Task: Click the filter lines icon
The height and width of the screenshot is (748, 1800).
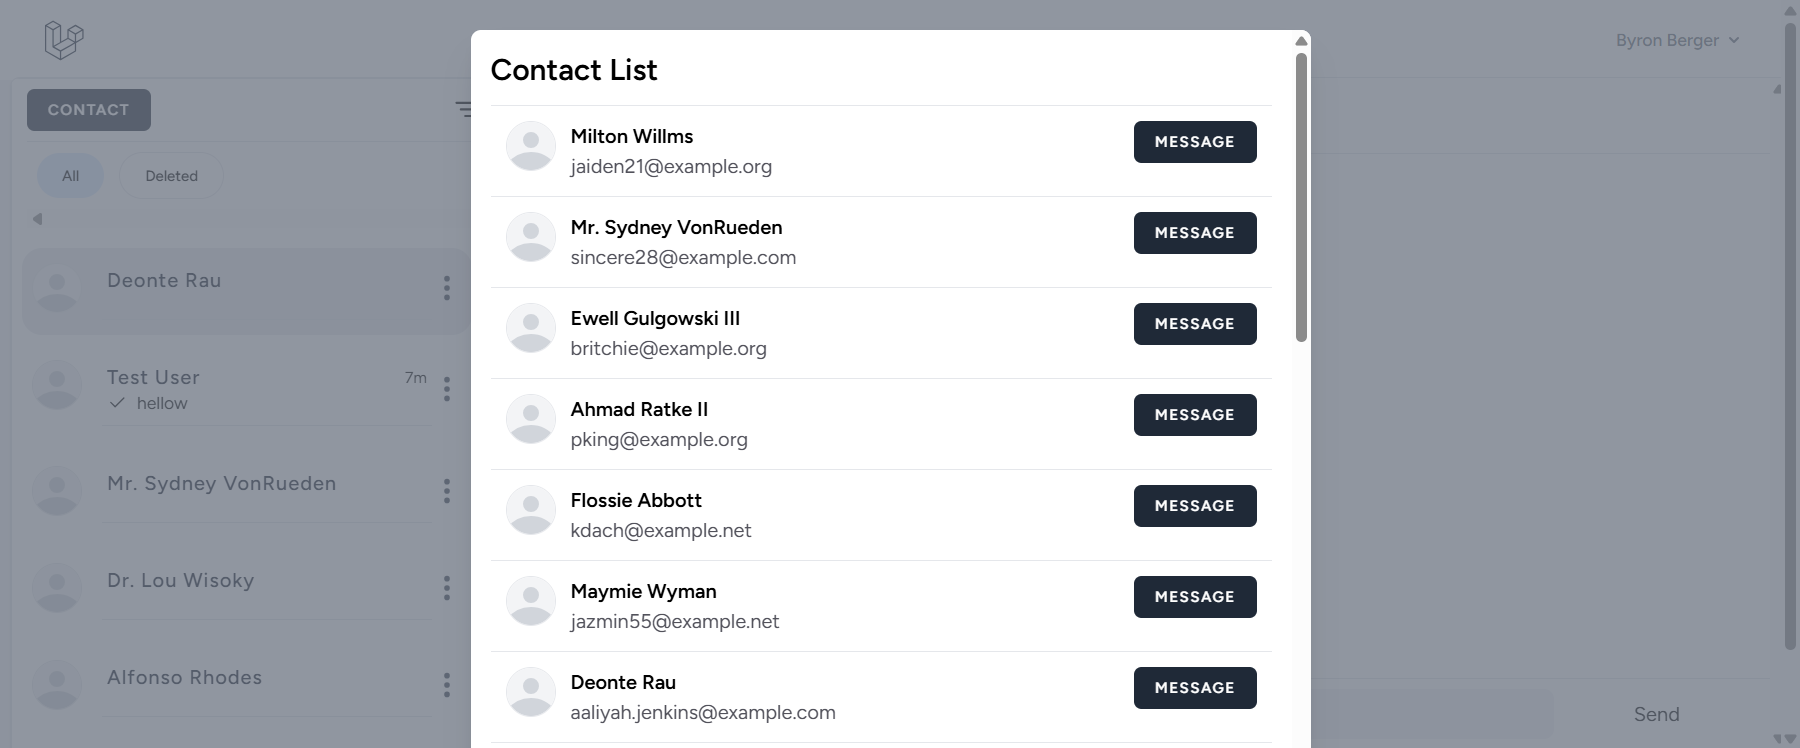Action: [x=463, y=108]
